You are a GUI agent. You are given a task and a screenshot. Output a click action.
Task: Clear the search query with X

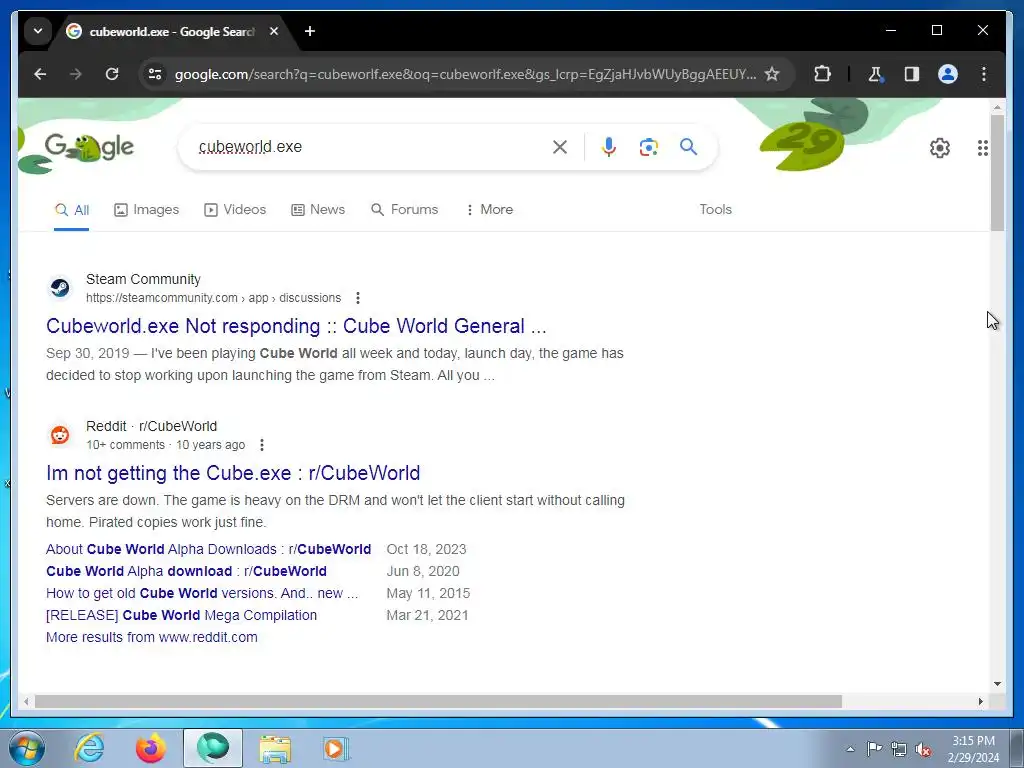point(560,147)
